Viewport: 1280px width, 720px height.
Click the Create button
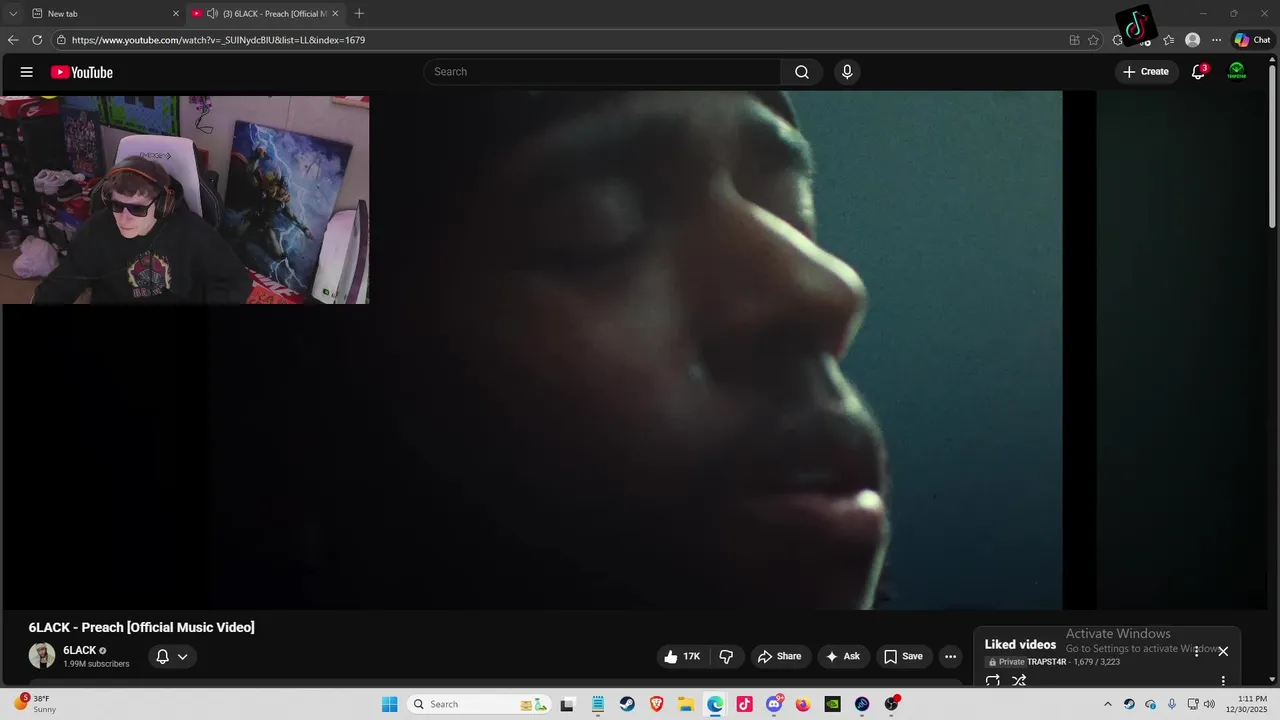coord(1146,72)
